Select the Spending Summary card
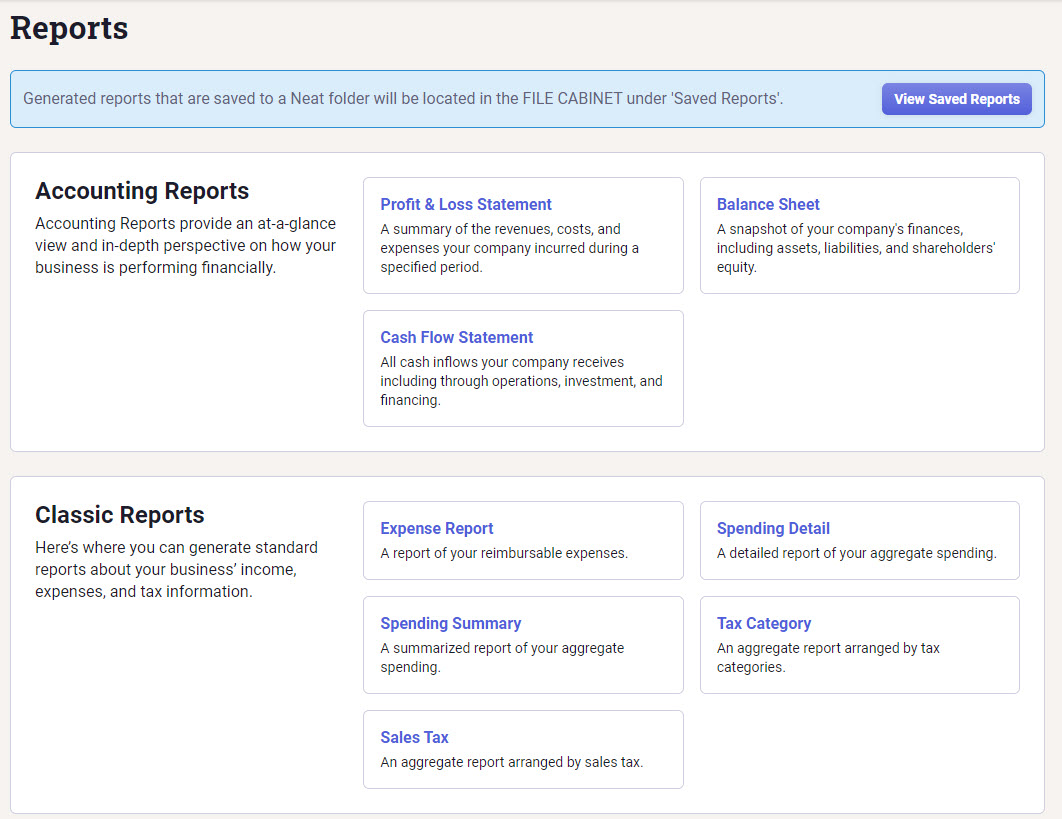Image resolution: width=1062 pixels, height=819 pixels. coord(523,644)
